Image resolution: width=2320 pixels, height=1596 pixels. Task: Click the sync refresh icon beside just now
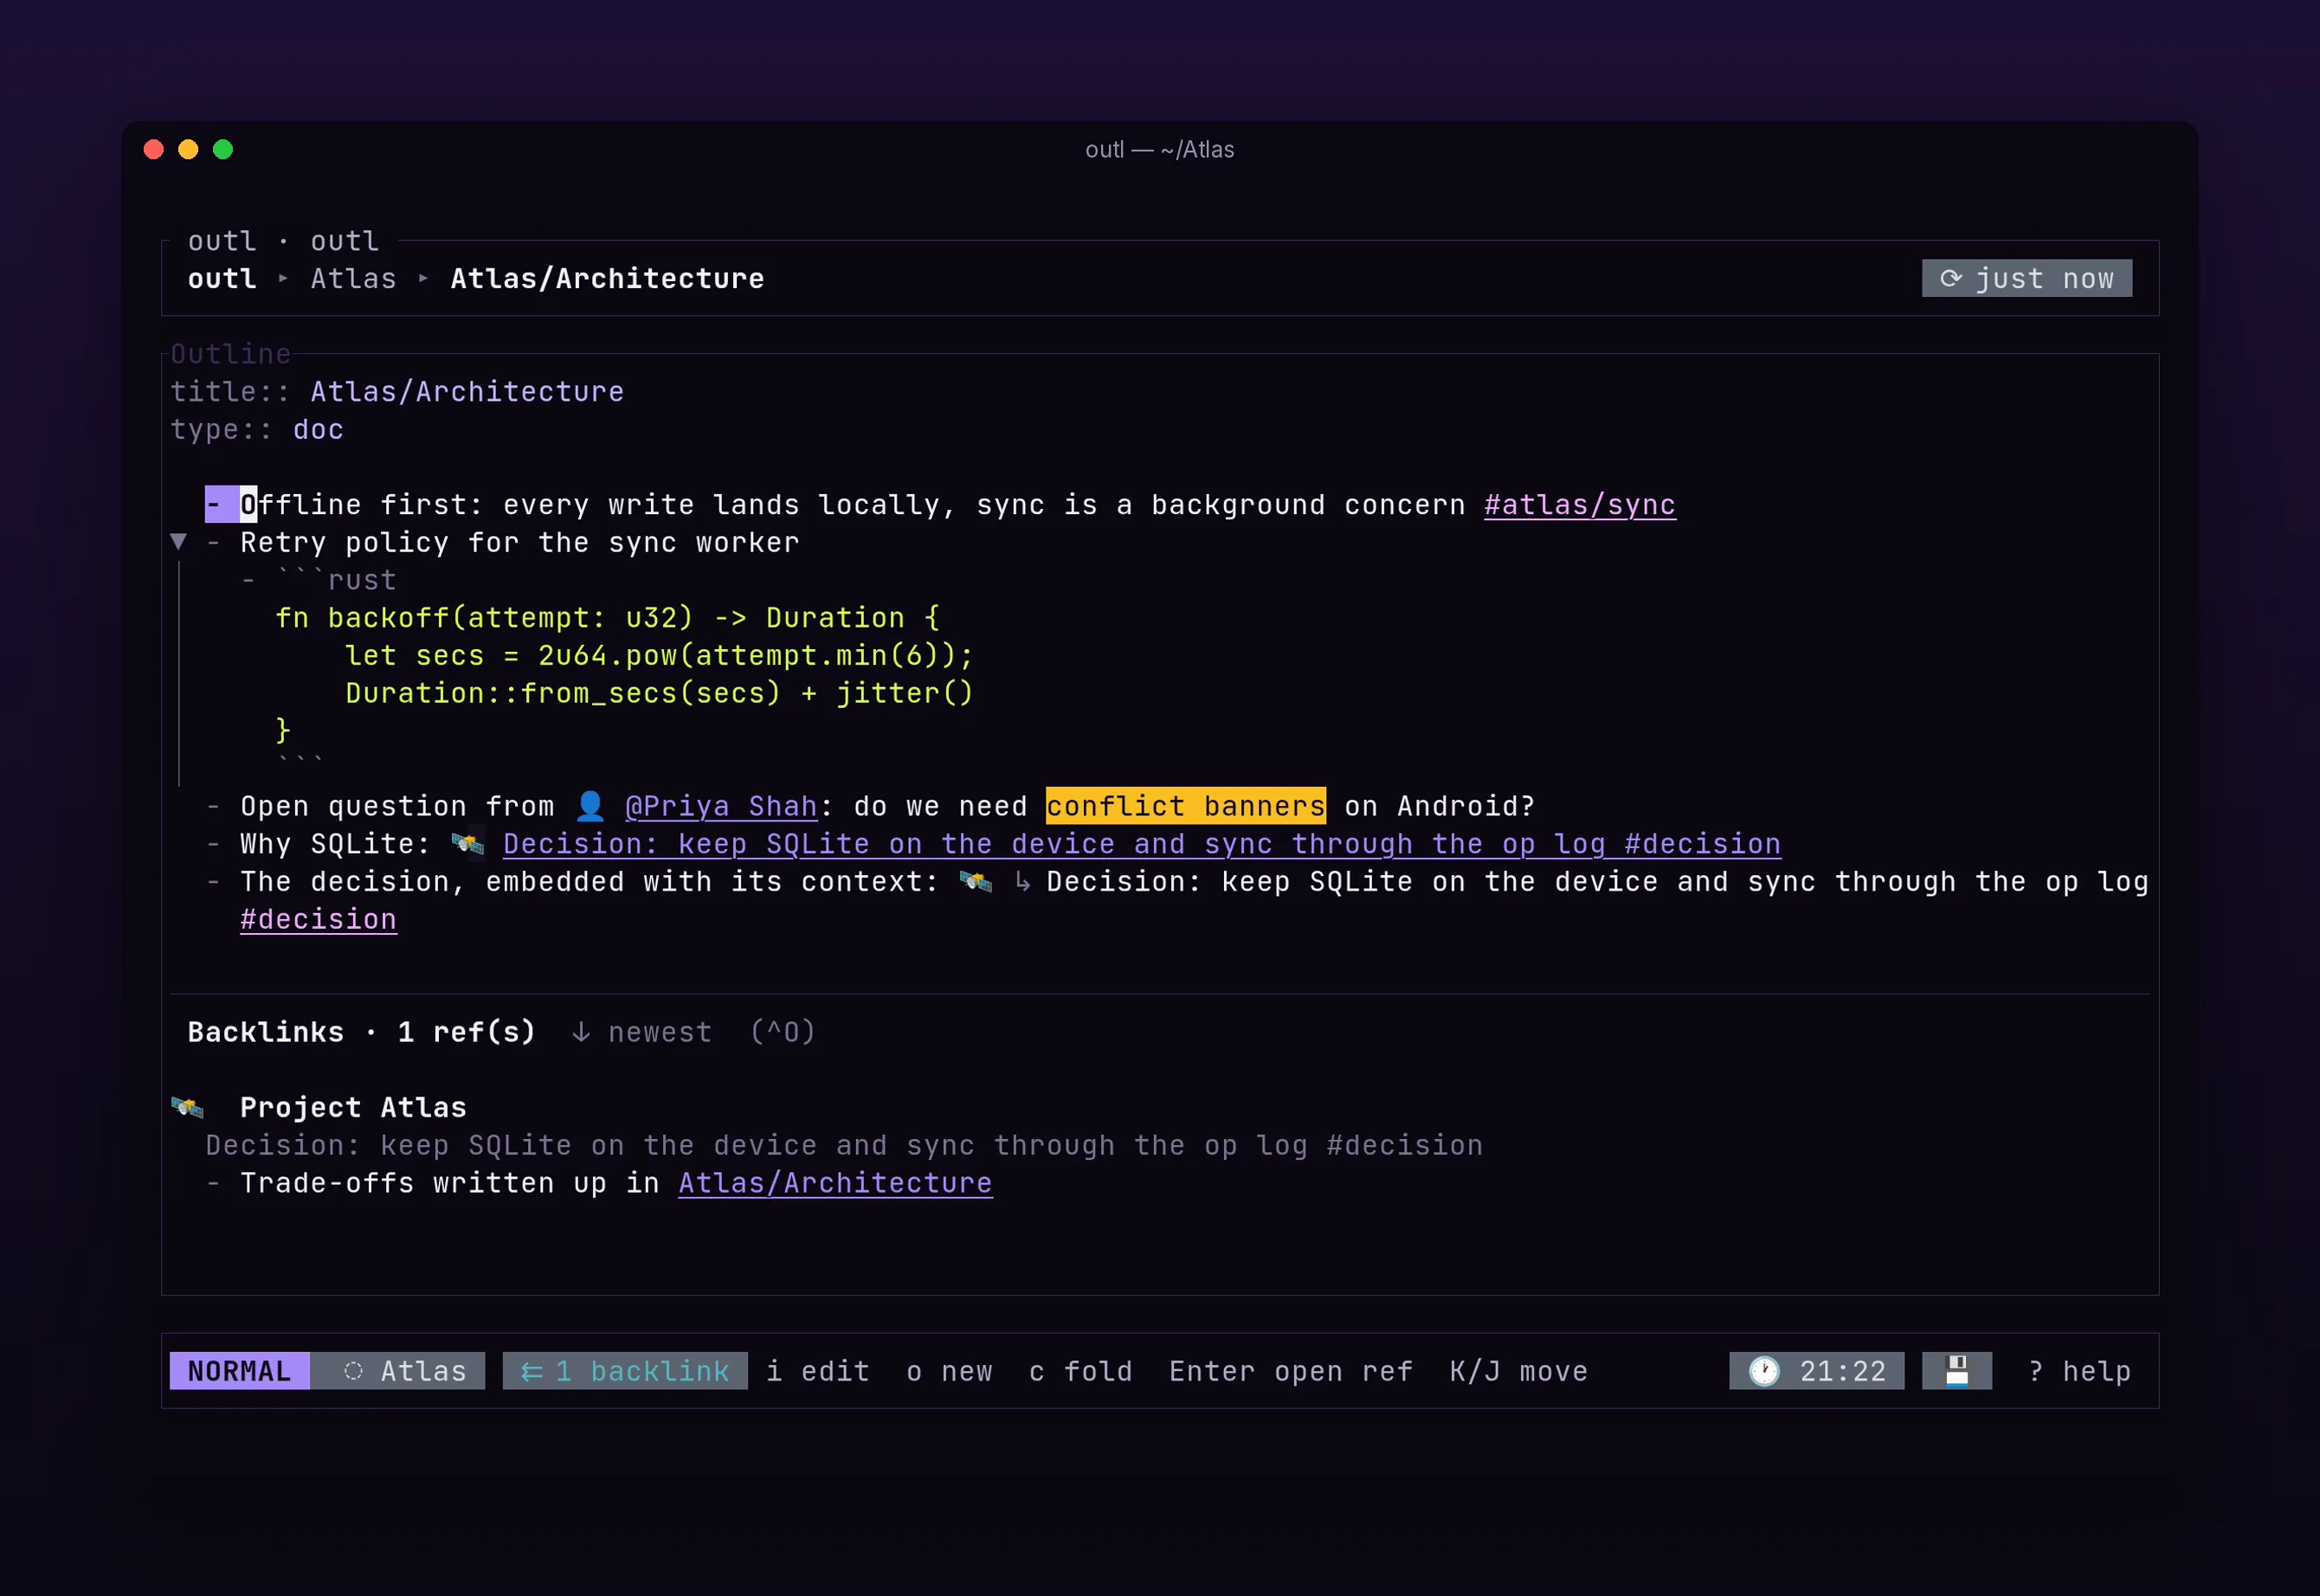point(1951,279)
